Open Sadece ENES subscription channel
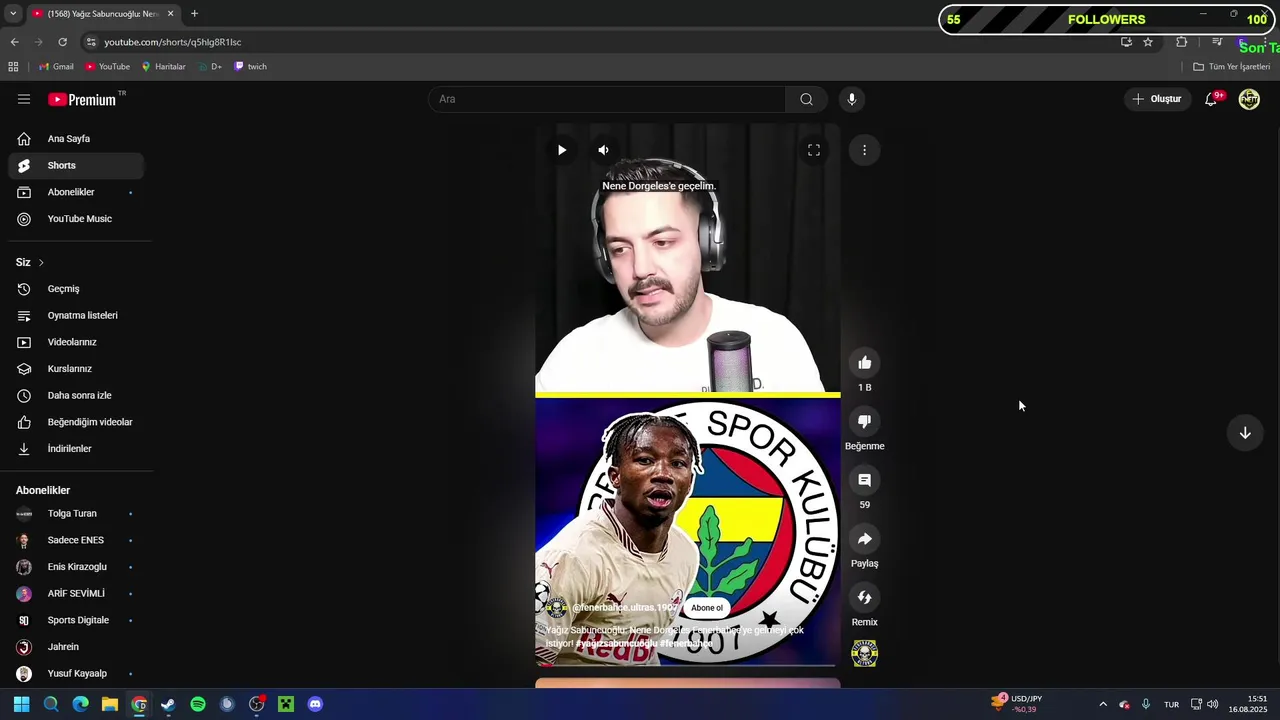 pos(76,540)
